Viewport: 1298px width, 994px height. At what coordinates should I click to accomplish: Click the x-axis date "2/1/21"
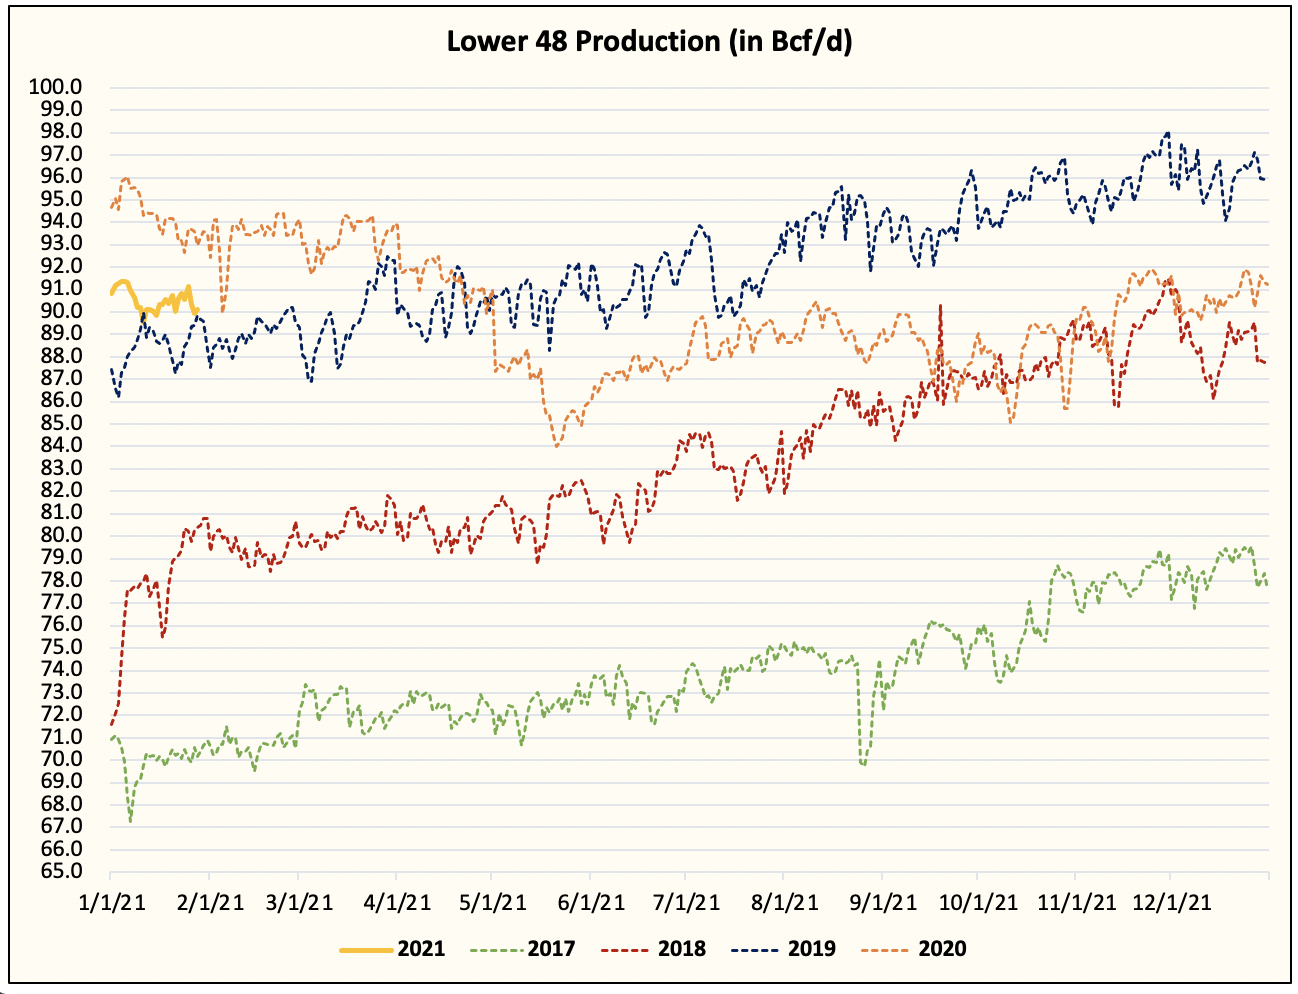click(209, 902)
